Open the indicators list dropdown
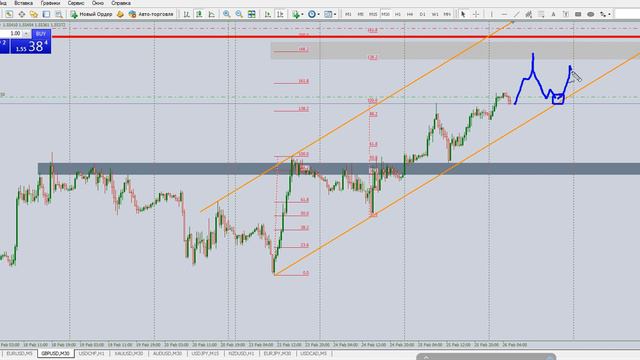This screenshot has height=360, width=640. pos(298,14)
